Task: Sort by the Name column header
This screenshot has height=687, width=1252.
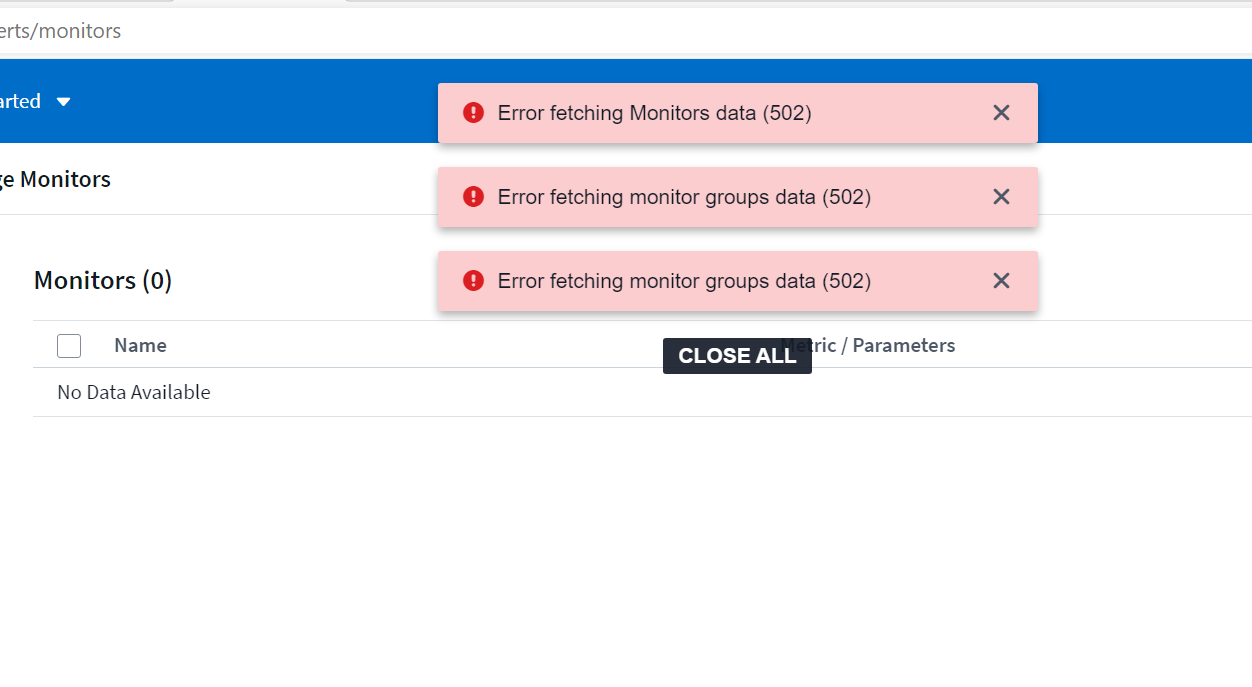Action: pos(140,346)
